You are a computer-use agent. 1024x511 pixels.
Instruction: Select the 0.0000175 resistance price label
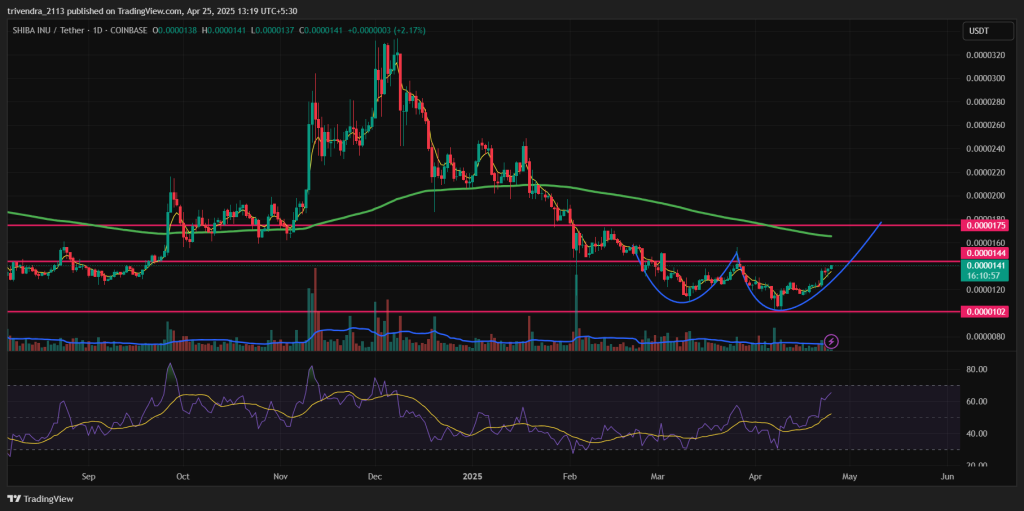click(985, 225)
